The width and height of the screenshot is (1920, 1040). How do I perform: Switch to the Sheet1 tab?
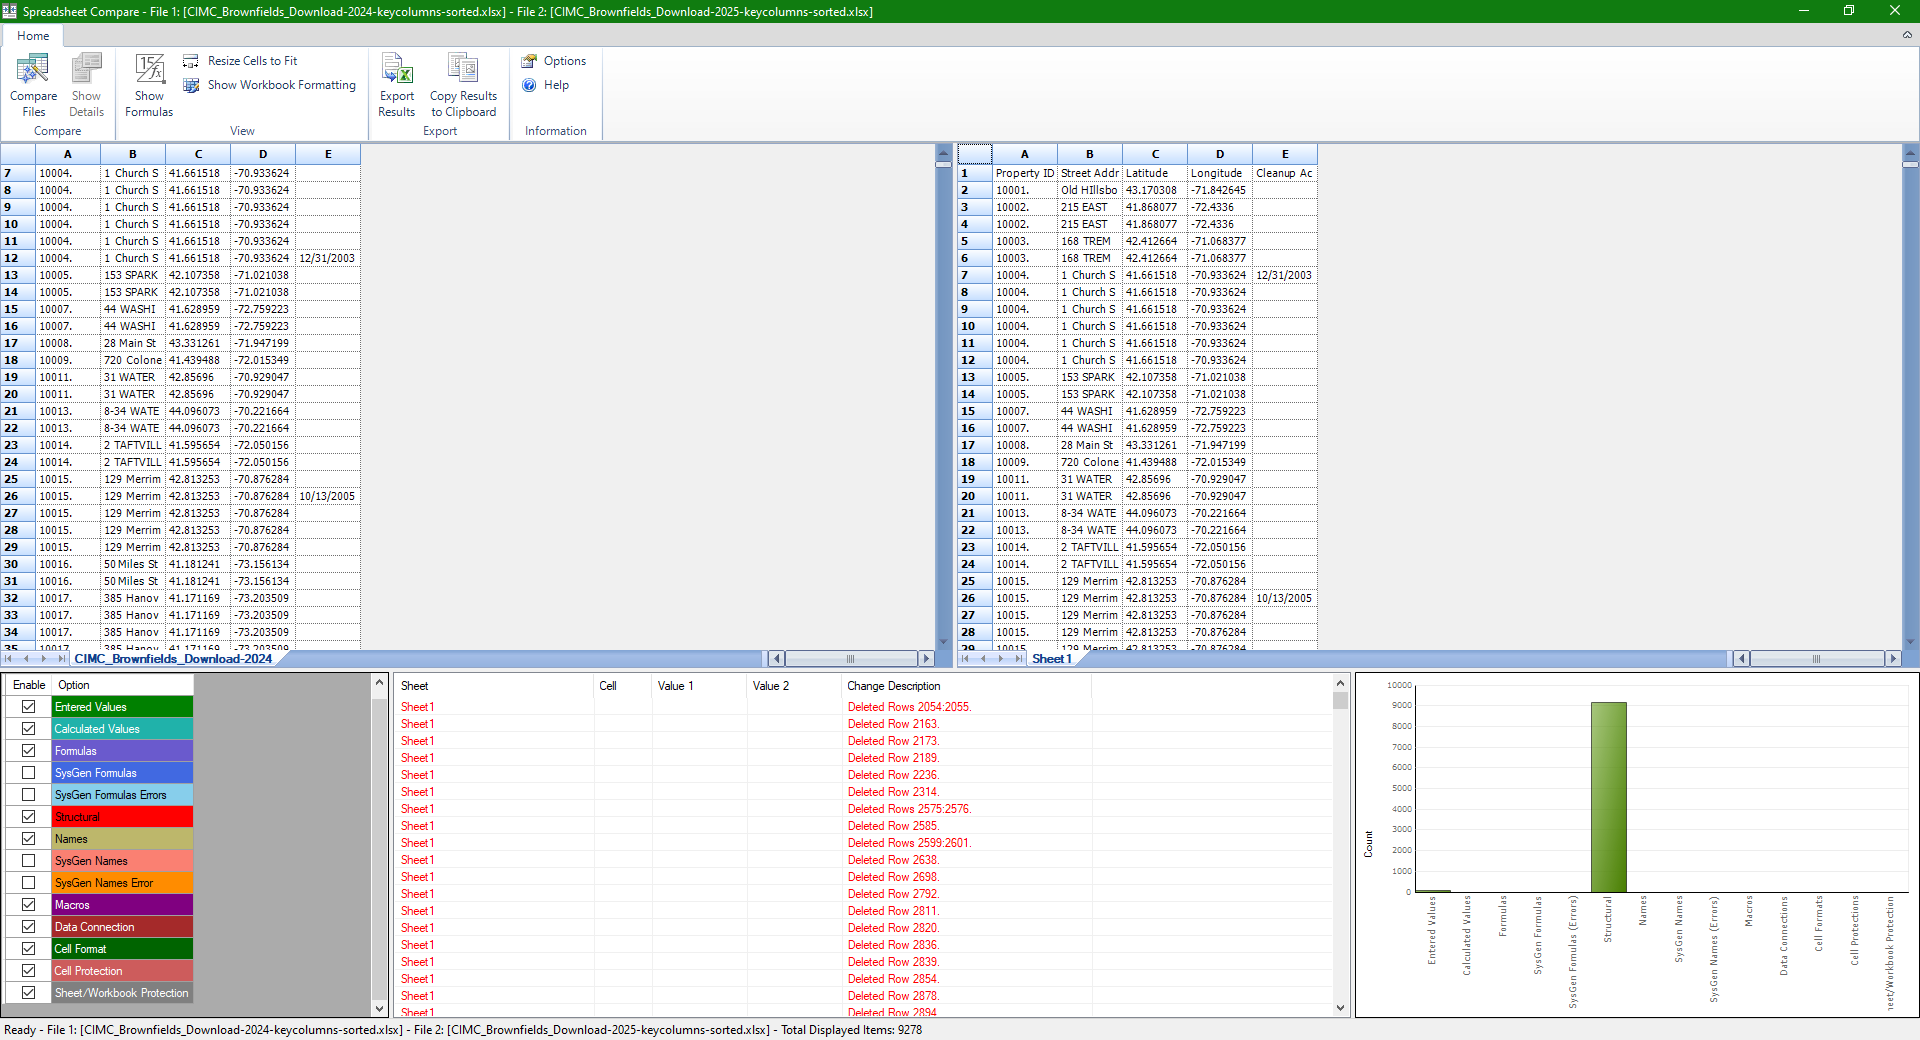tap(1051, 658)
